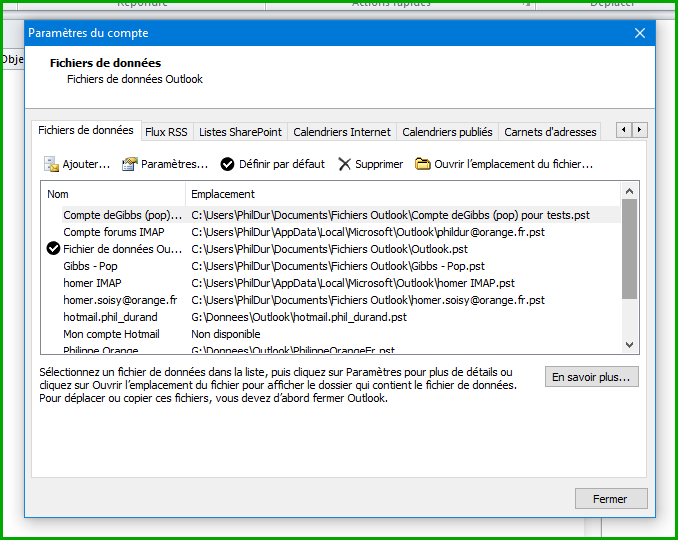Select the Carnets d'adresses tab
Image resolution: width=678 pixels, height=540 pixels.
[x=550, y=132]
